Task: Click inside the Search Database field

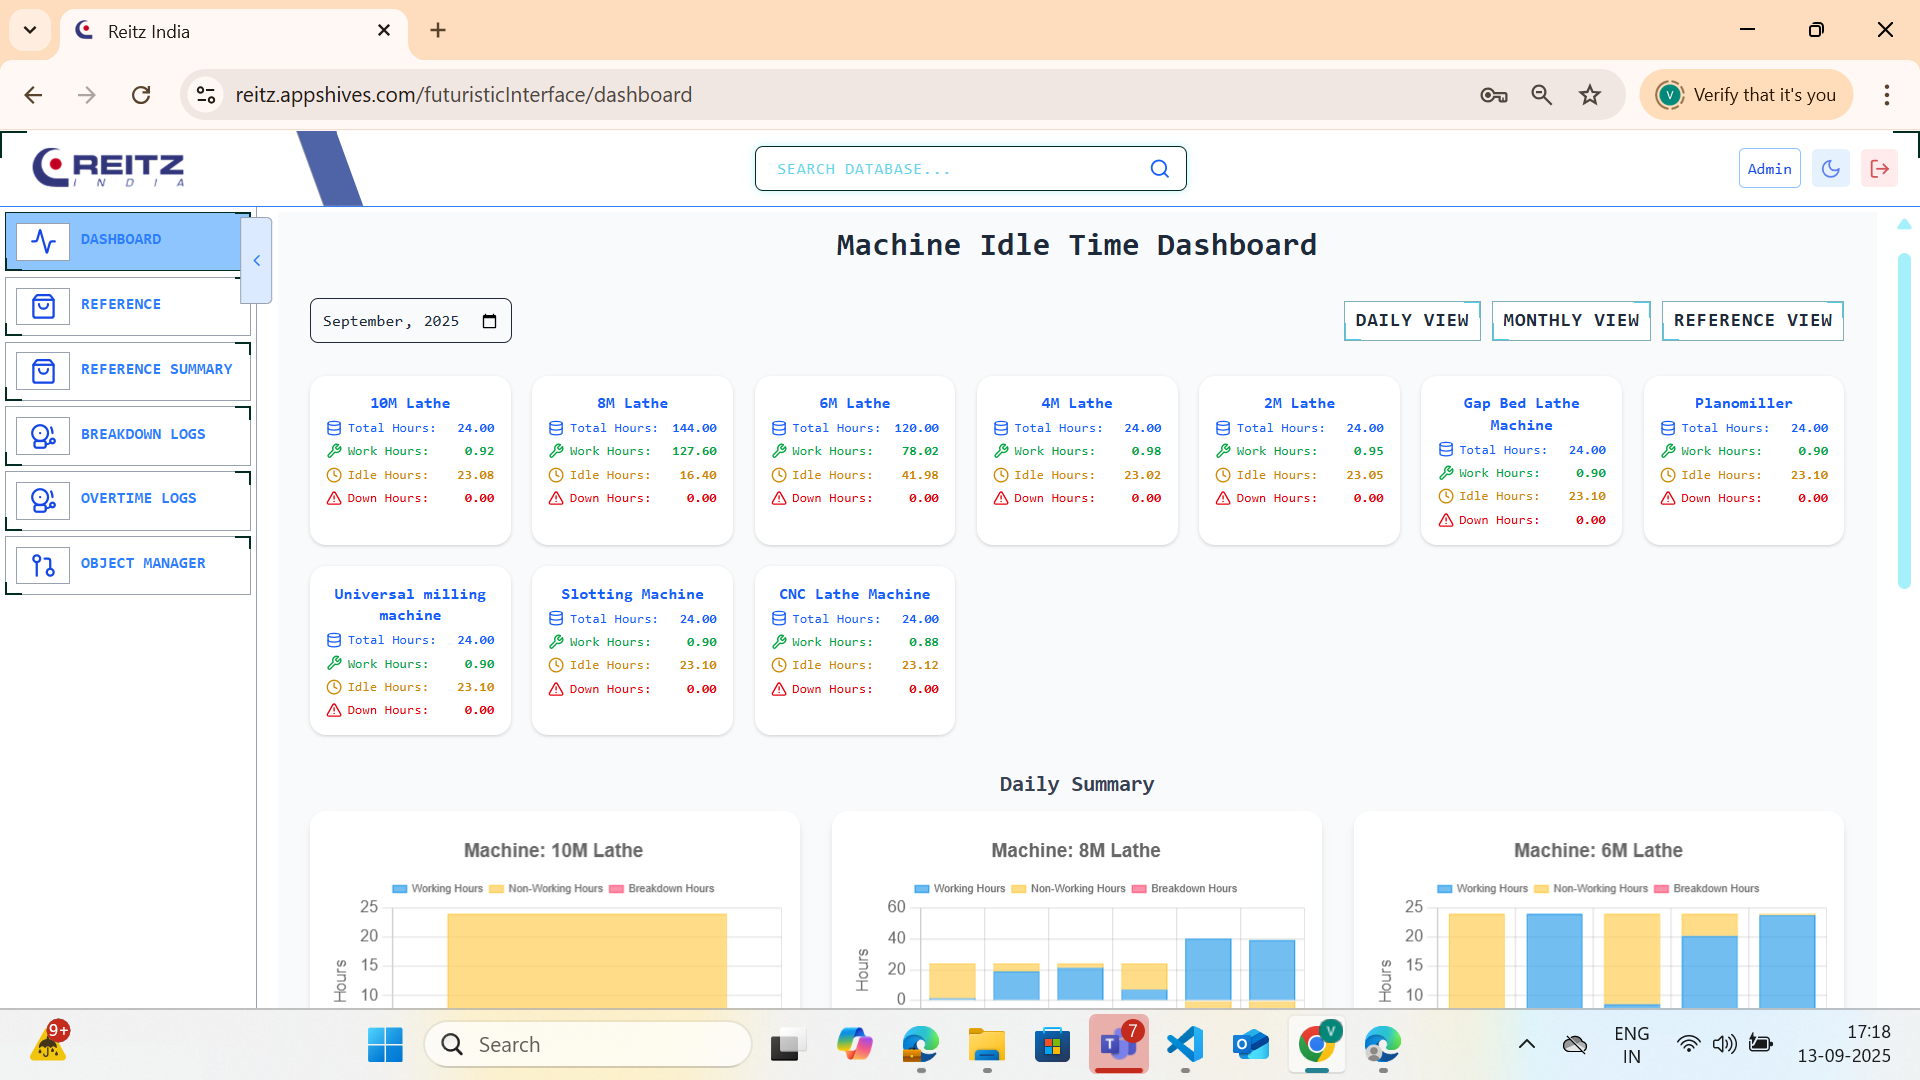Action: tap(950, 169)
